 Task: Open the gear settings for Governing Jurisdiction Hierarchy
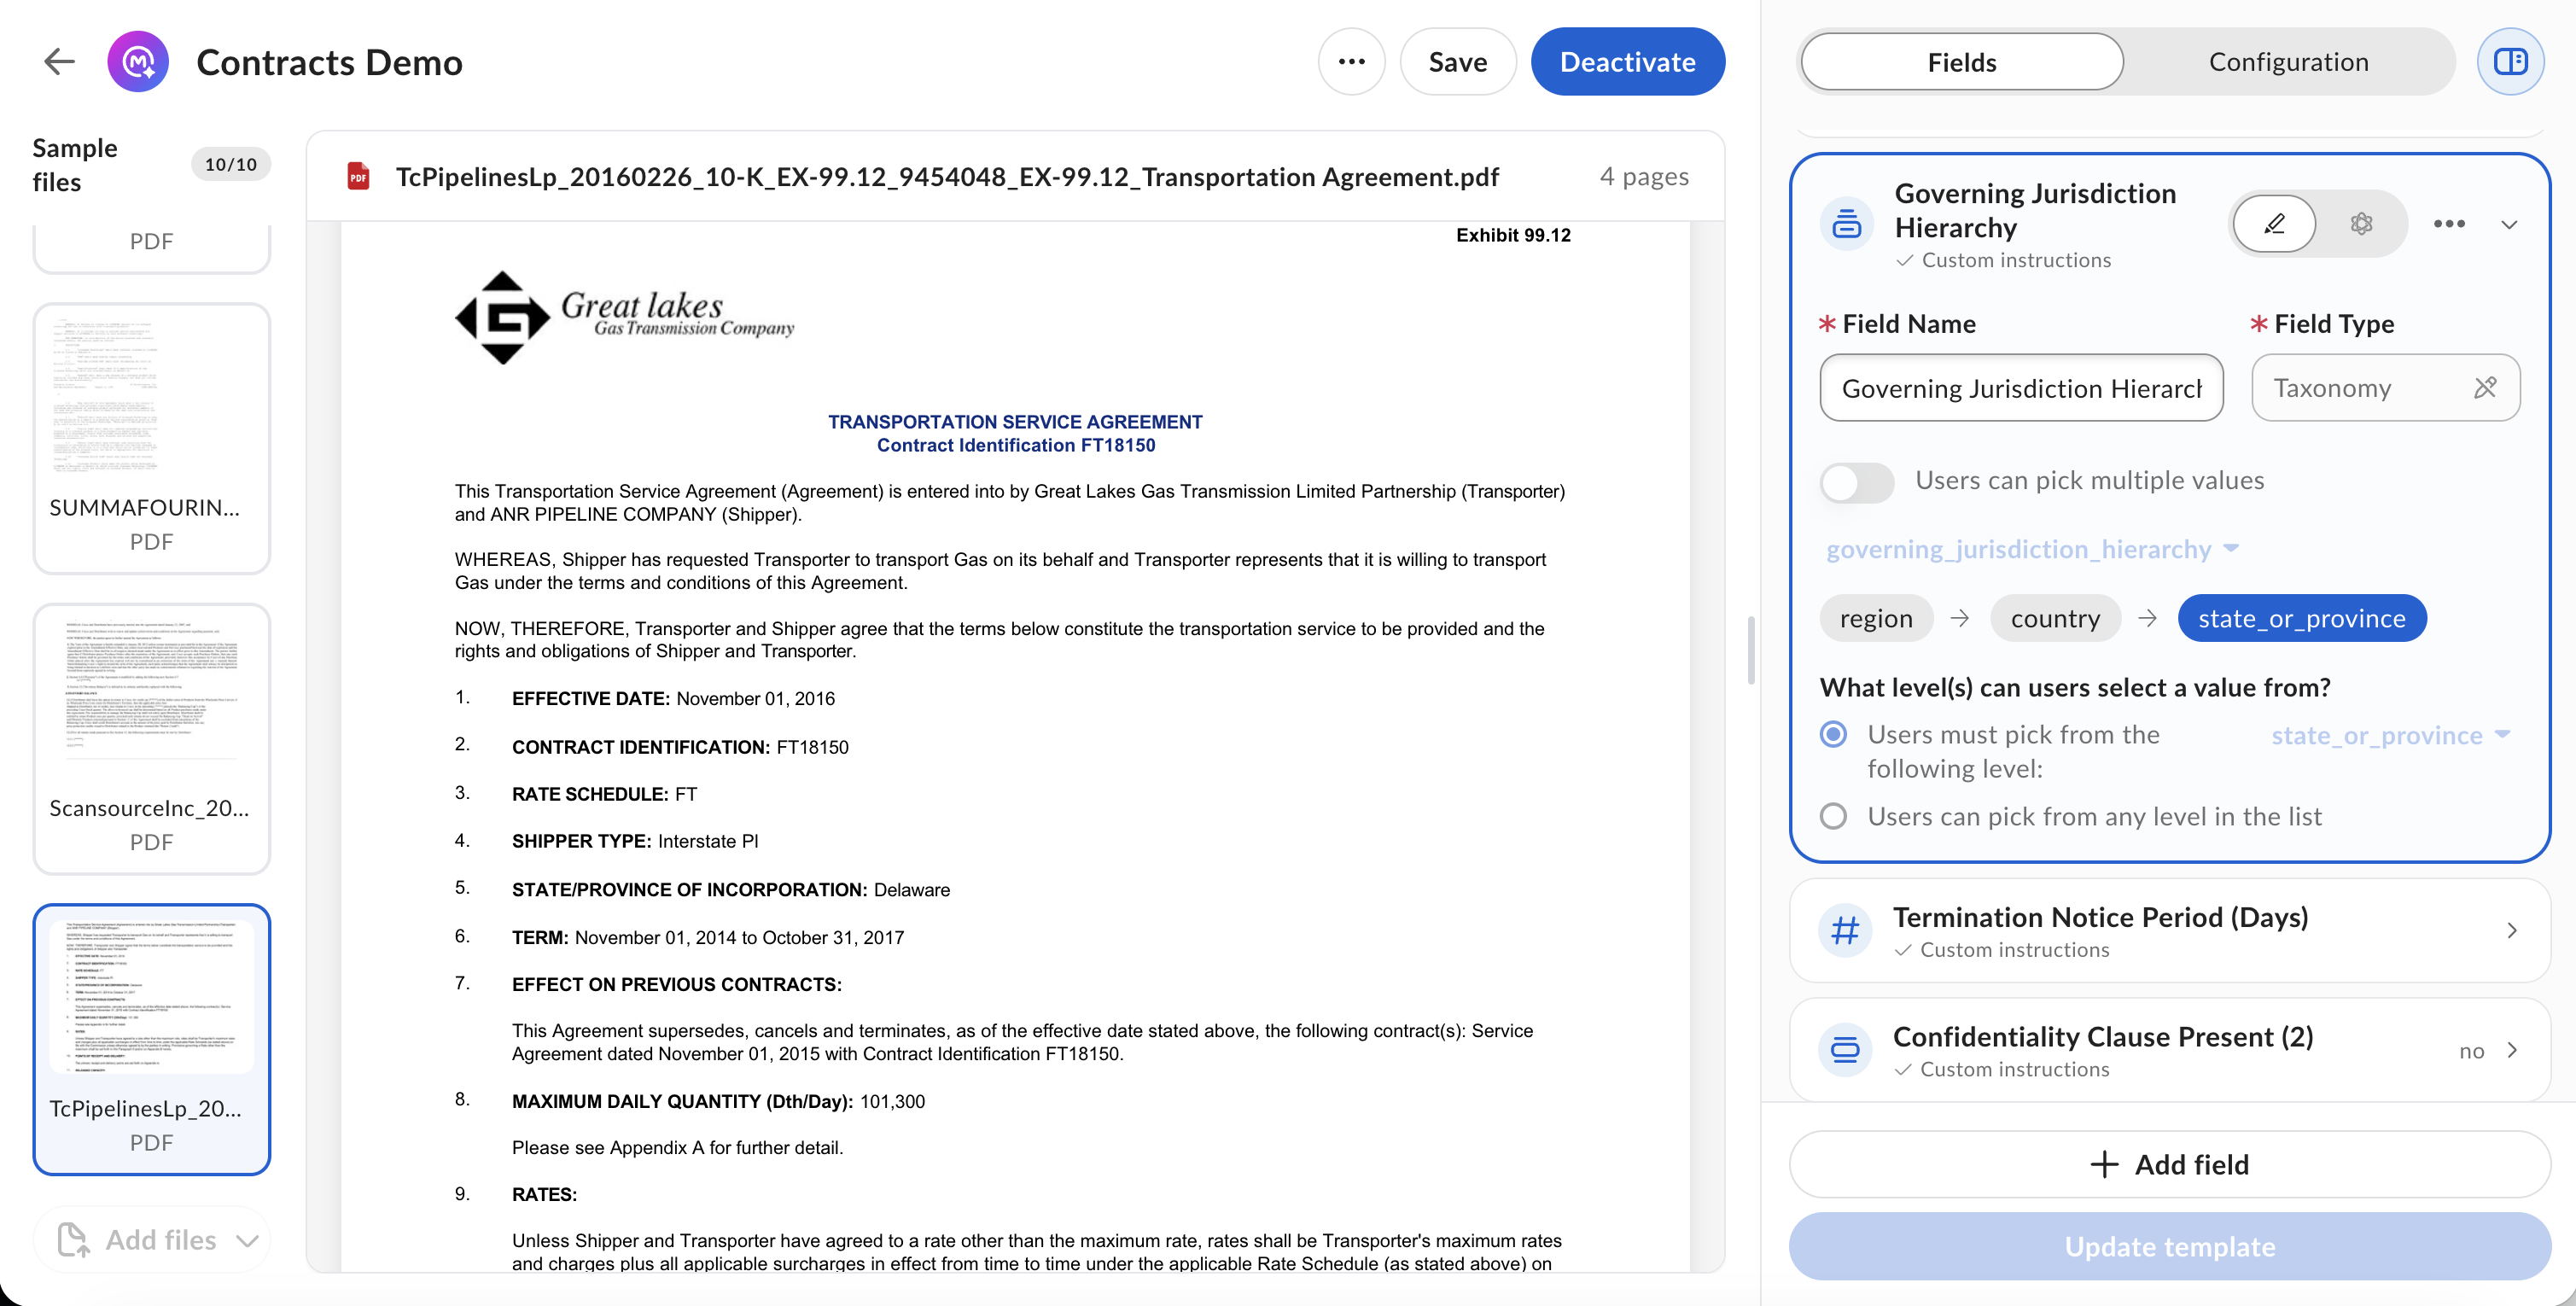(2361, 224)
